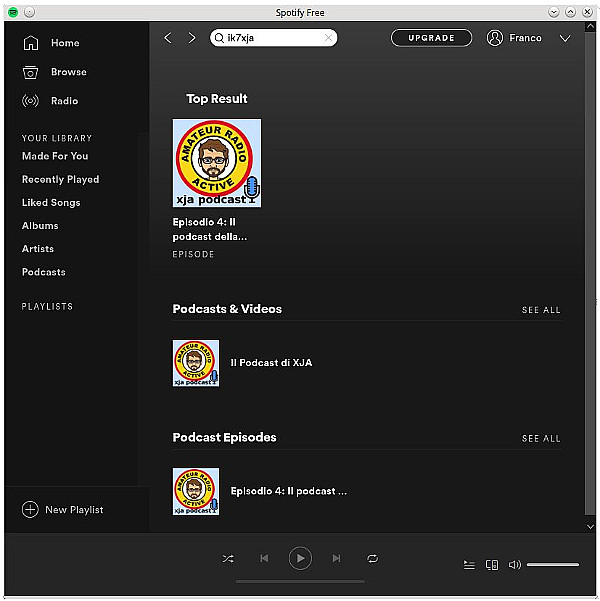Click the scrollbar up arrow
Image resolution: width=600 pixels, height=601 pixels.
(590, 26)
